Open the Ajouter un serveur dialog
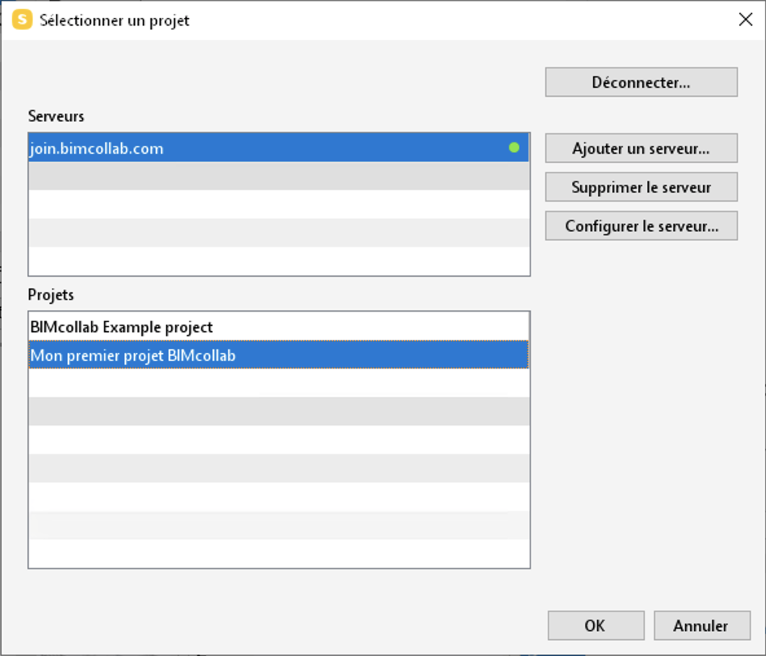Viewport: 766px width, 656px height. pos(641,148)
